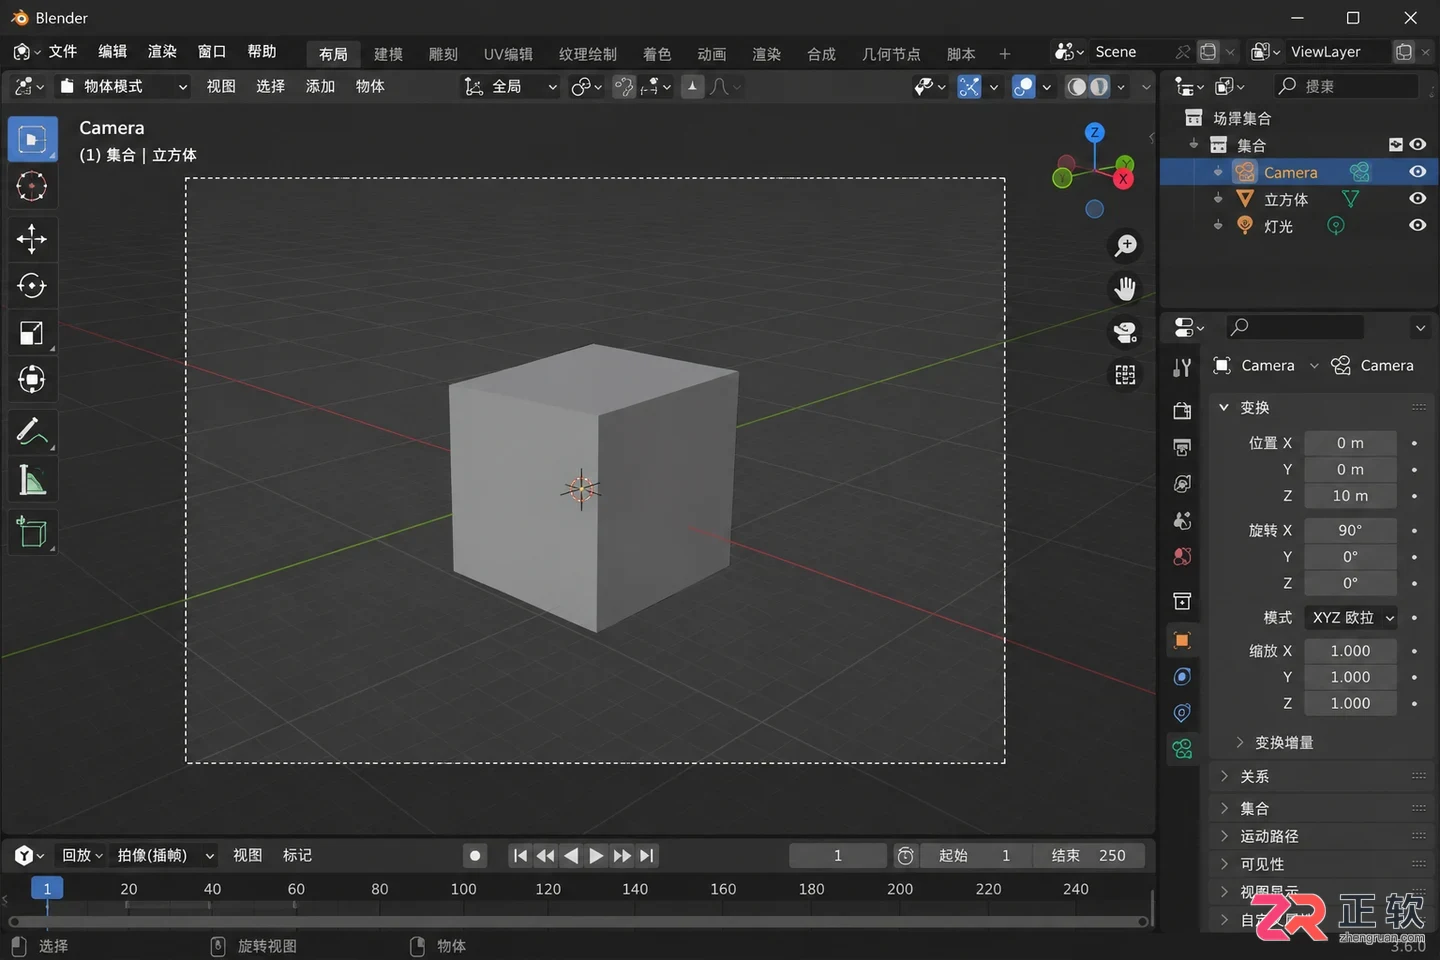The image size is (1440, 960).
Task: Hide the 灯光 object in the outliner
Action: click(1417, 225)
